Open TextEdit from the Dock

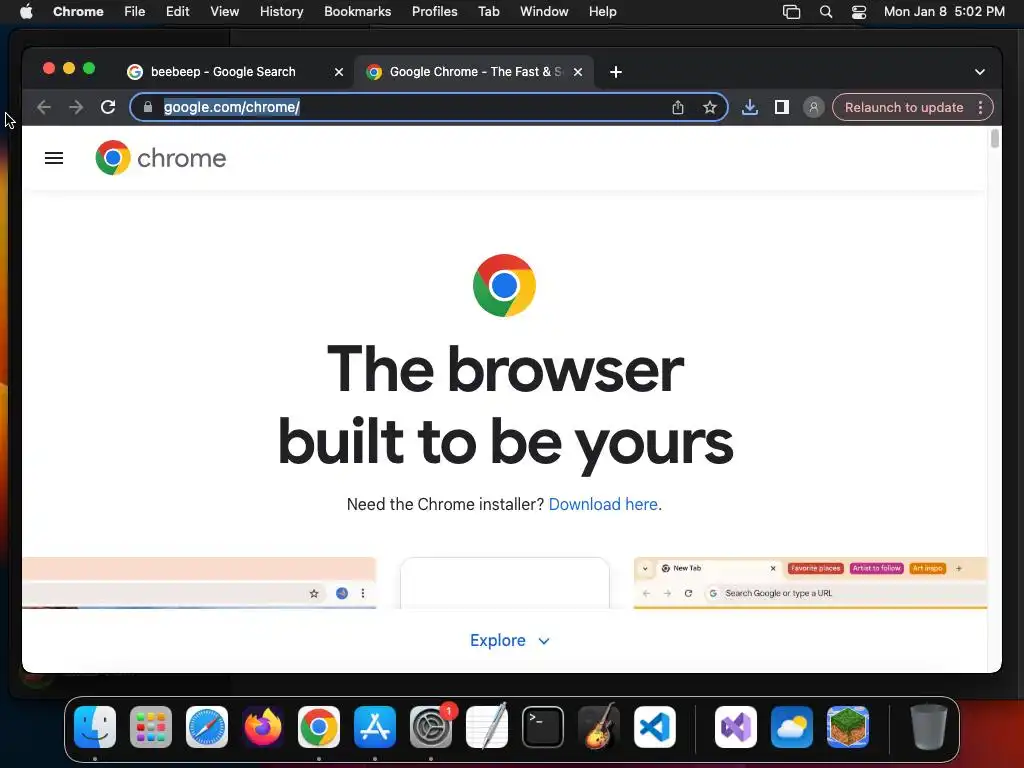pos(487,727)
